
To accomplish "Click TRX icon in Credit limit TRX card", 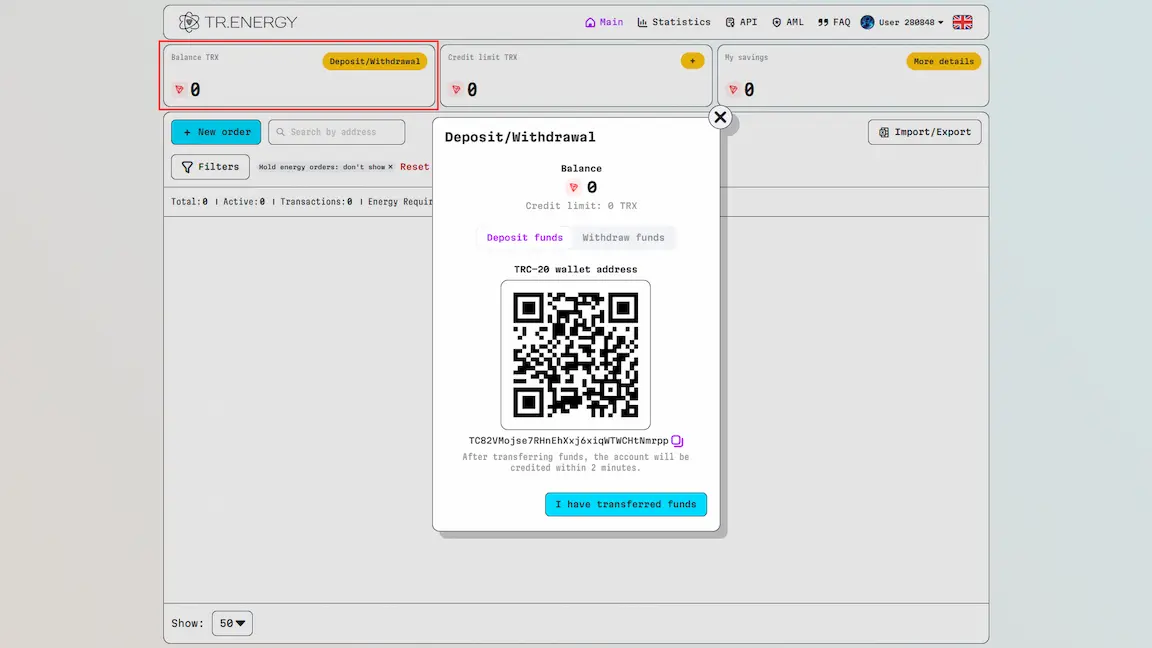I will [456, 90].
